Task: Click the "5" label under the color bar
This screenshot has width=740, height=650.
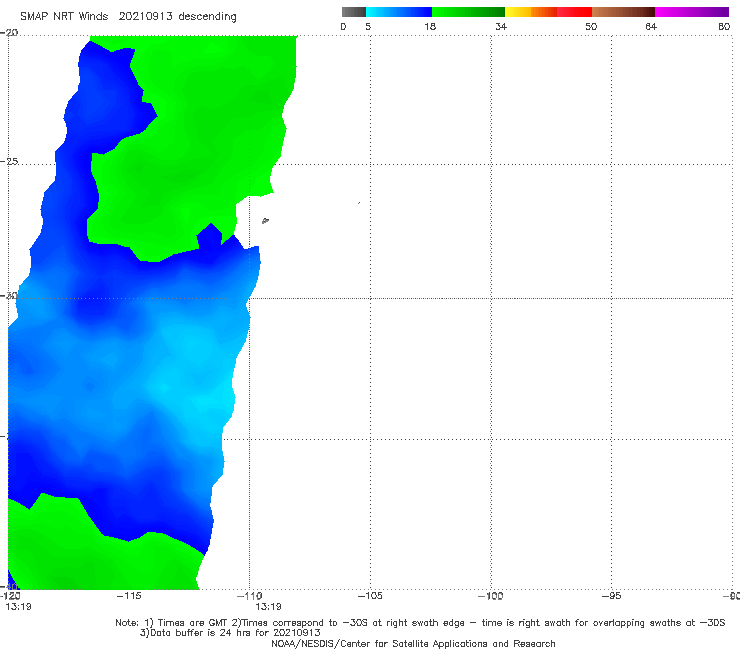Action: pos(368,26)
